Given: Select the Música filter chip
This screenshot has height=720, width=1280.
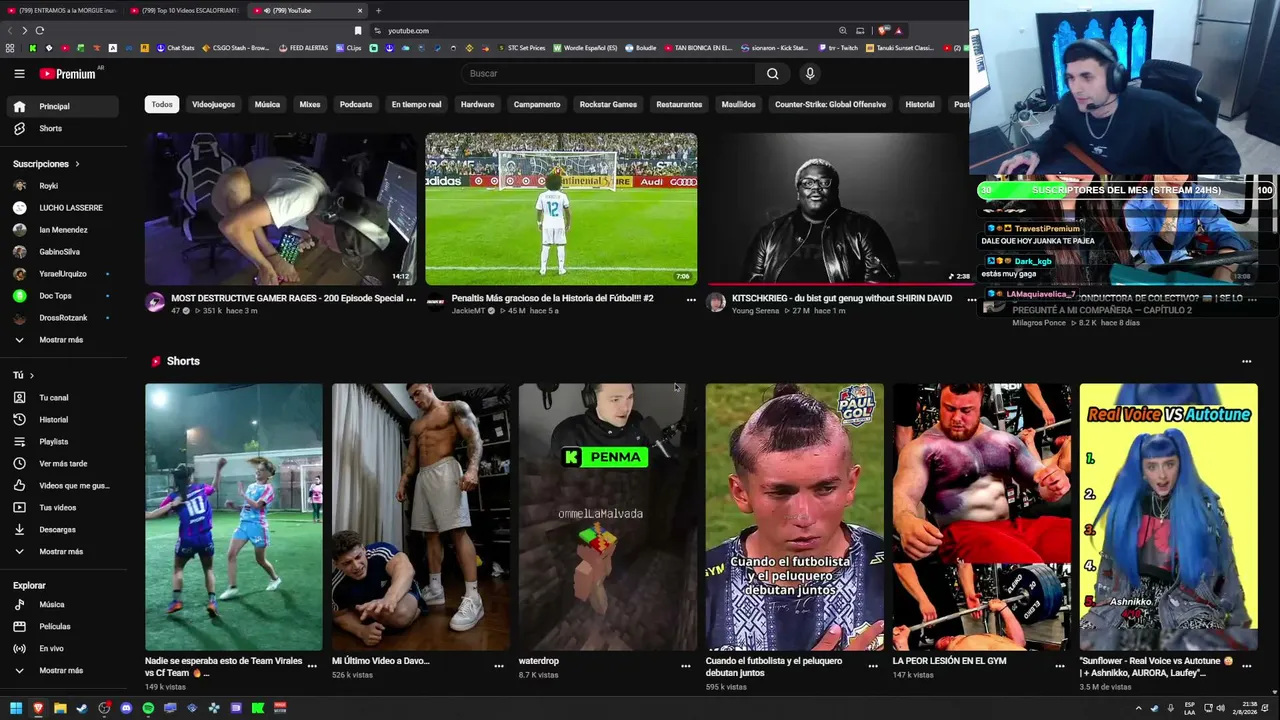Looking at the screenshot, I should point(267,104).
